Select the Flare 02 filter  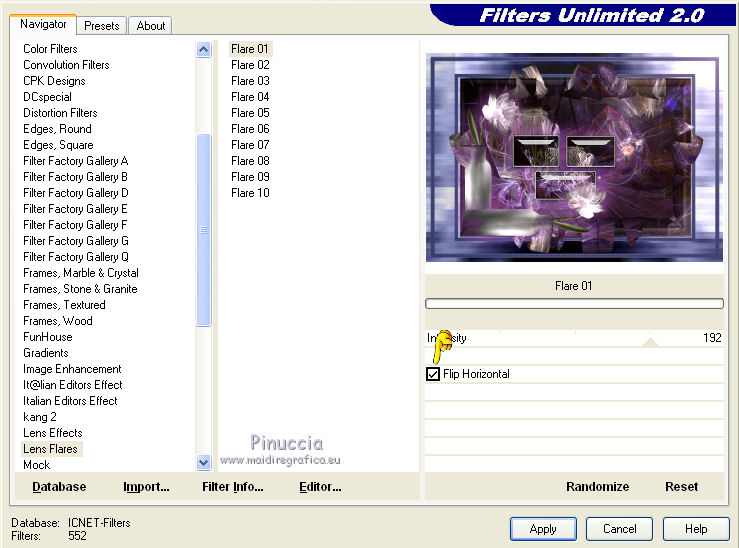tap(250, 65)
